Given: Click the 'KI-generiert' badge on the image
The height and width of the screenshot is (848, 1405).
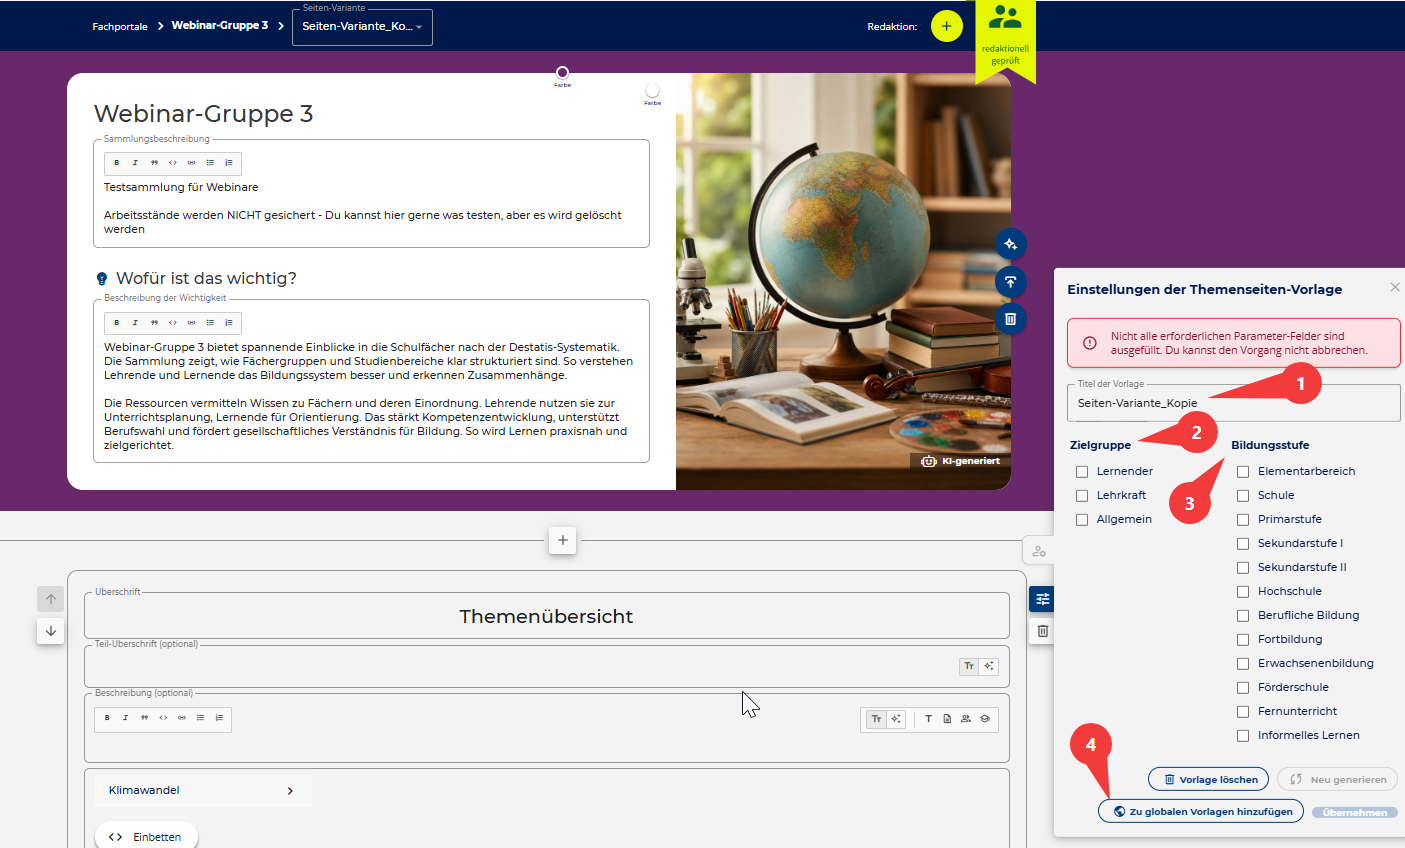Looking at the screenshot, I should (x=960, y=461).
